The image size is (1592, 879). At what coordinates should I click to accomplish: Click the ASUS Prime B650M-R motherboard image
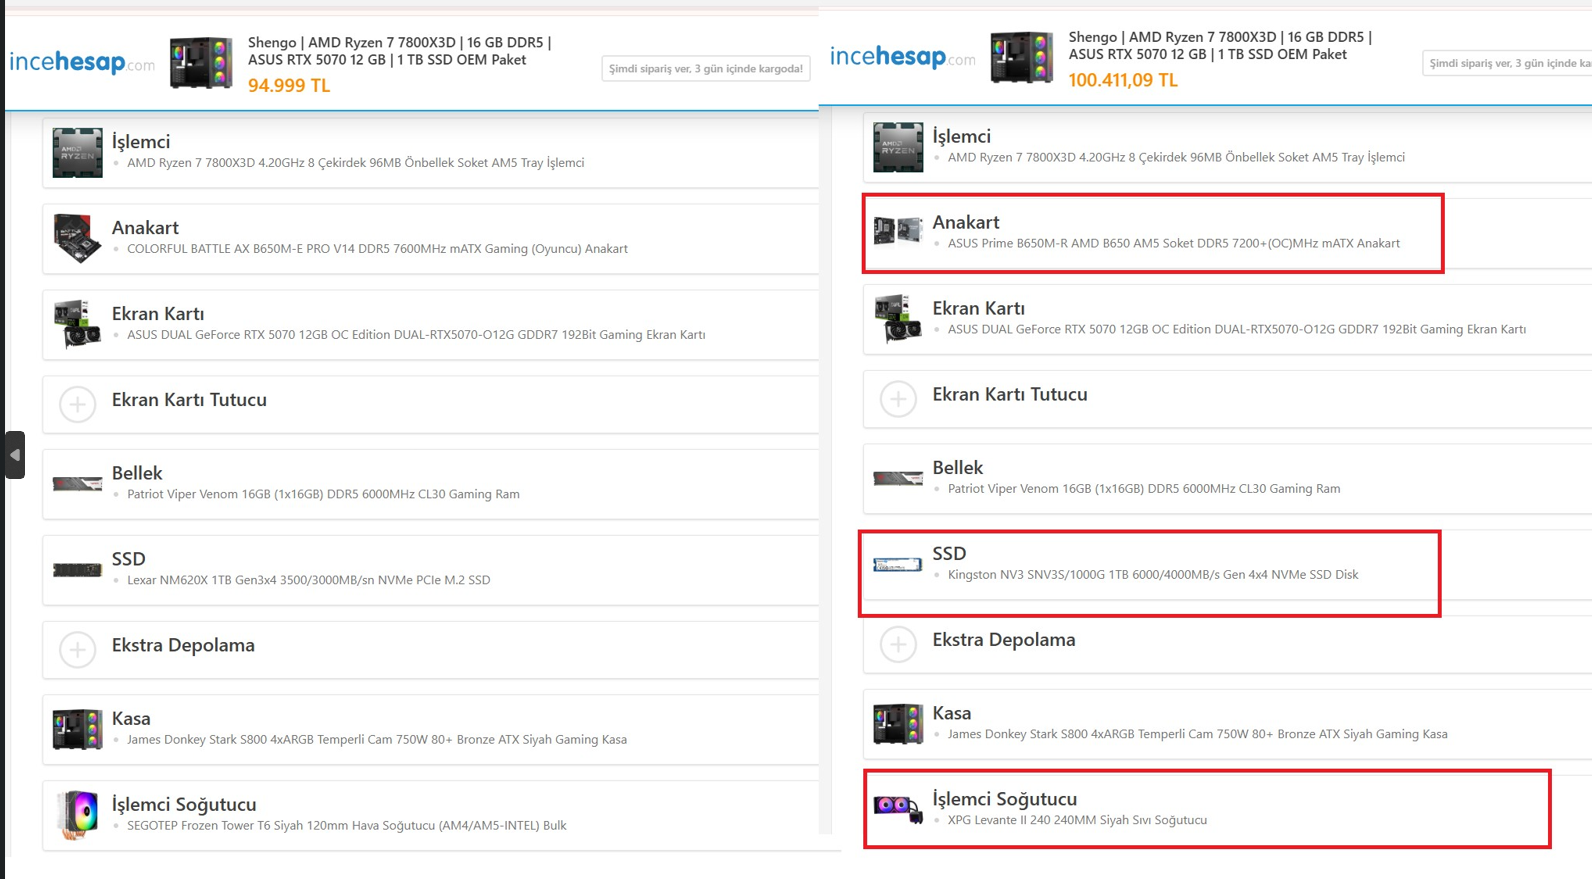898,231
